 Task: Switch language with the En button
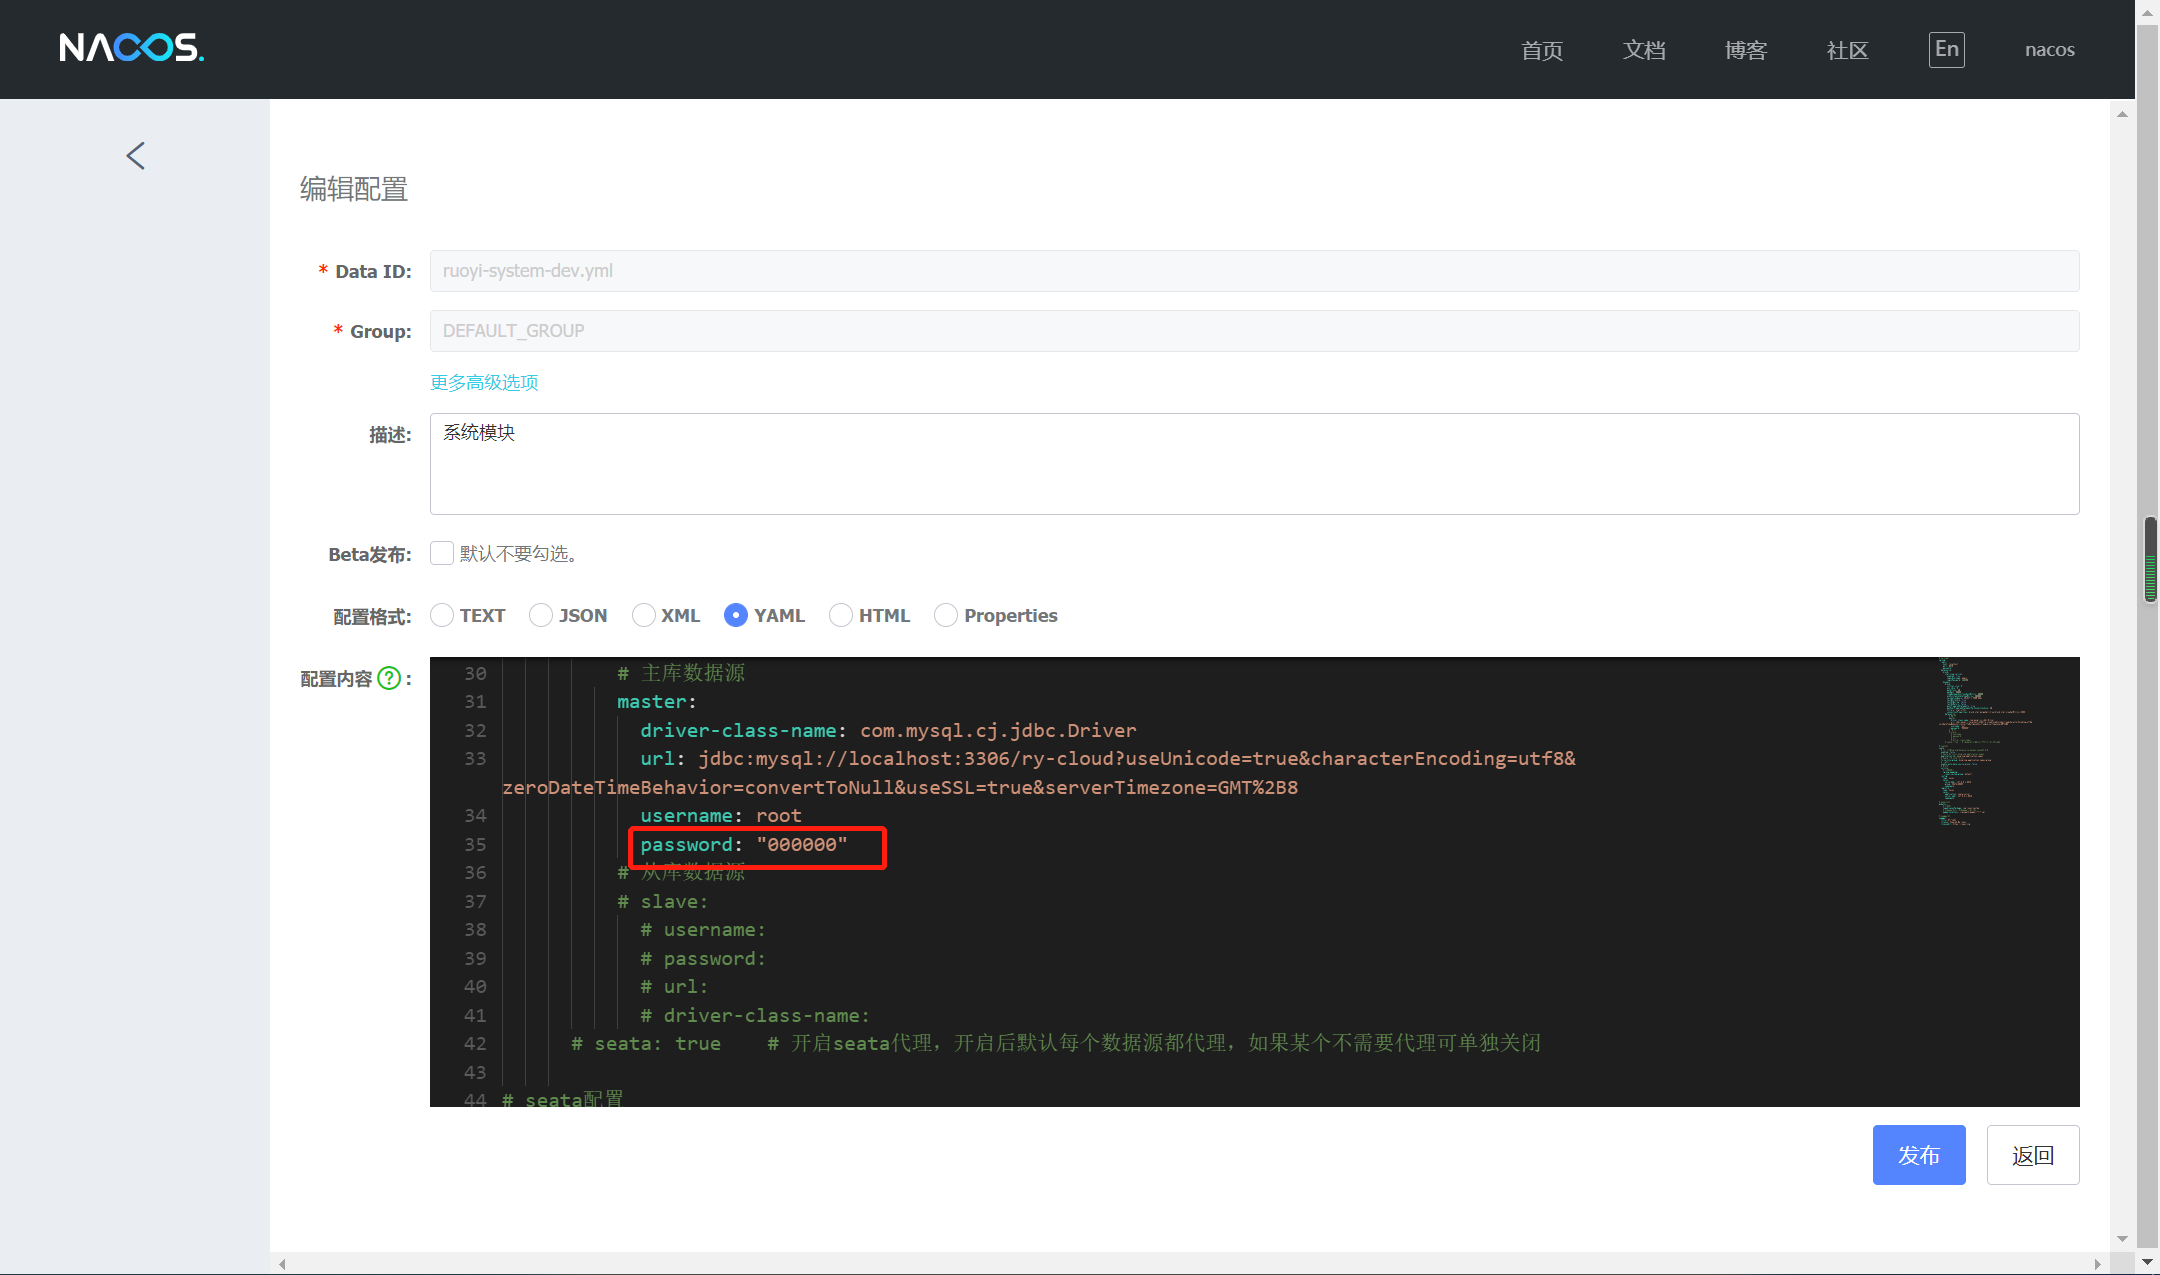coord(1946,49)
